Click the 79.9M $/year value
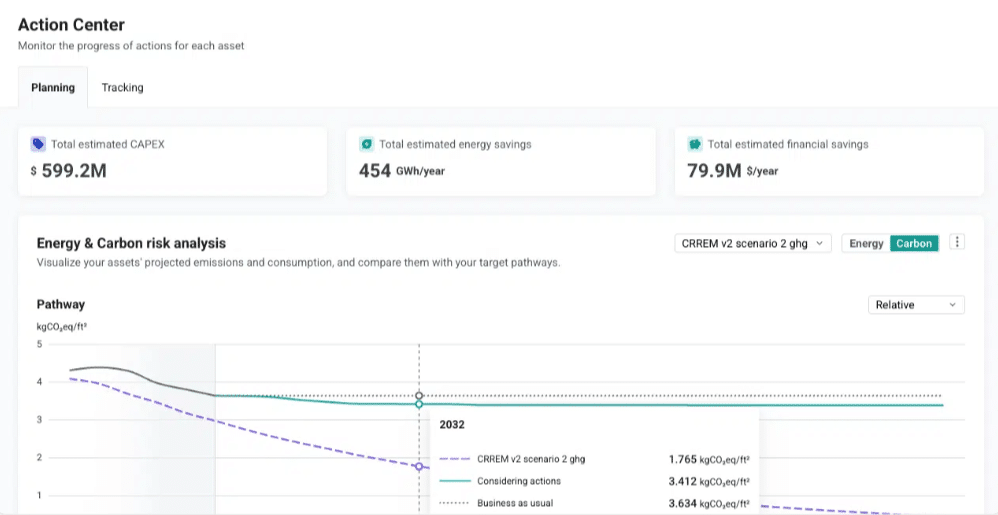This screenshot has width=998, height=515. pos(733,171)
